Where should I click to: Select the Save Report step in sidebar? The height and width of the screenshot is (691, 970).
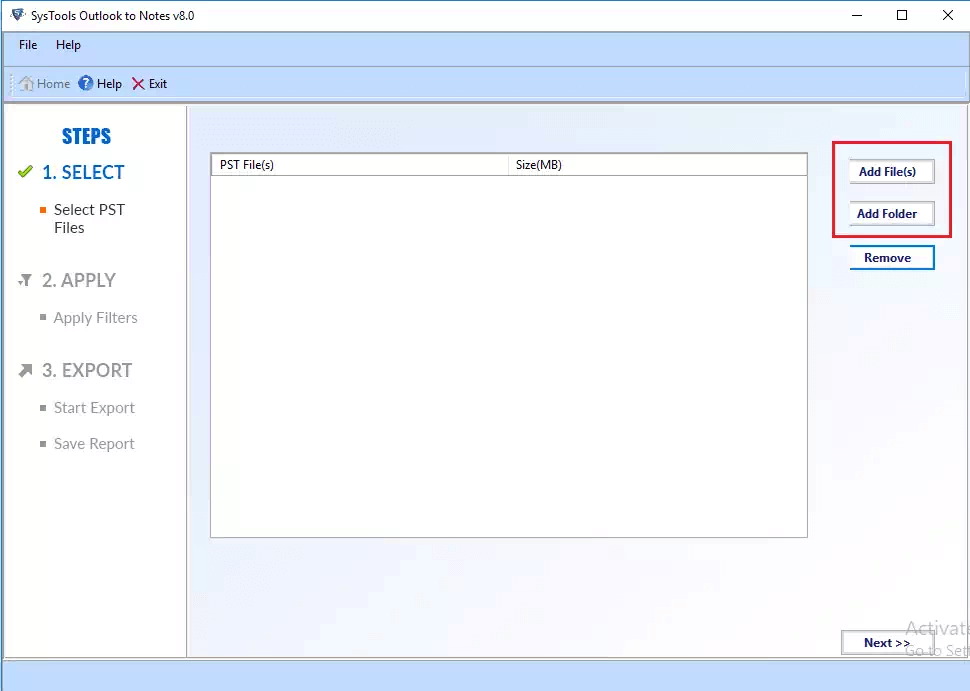(94, 443)
